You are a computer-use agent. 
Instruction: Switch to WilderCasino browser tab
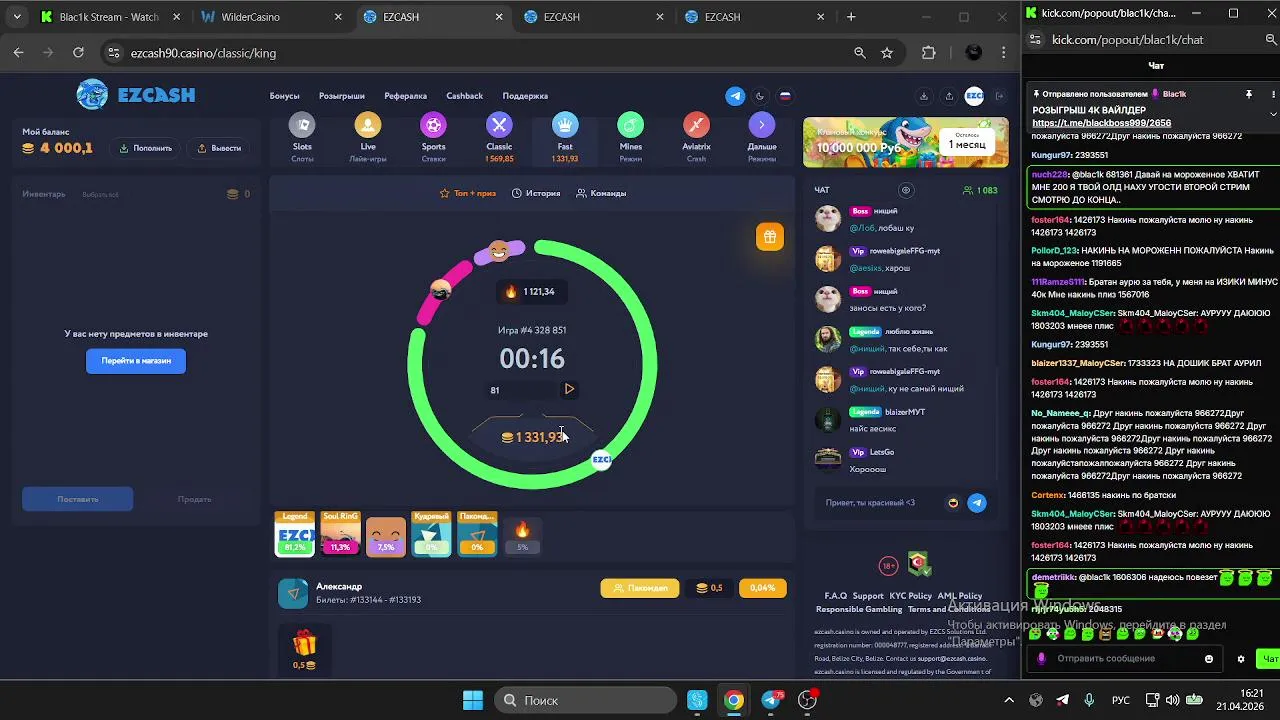point(269,17)
